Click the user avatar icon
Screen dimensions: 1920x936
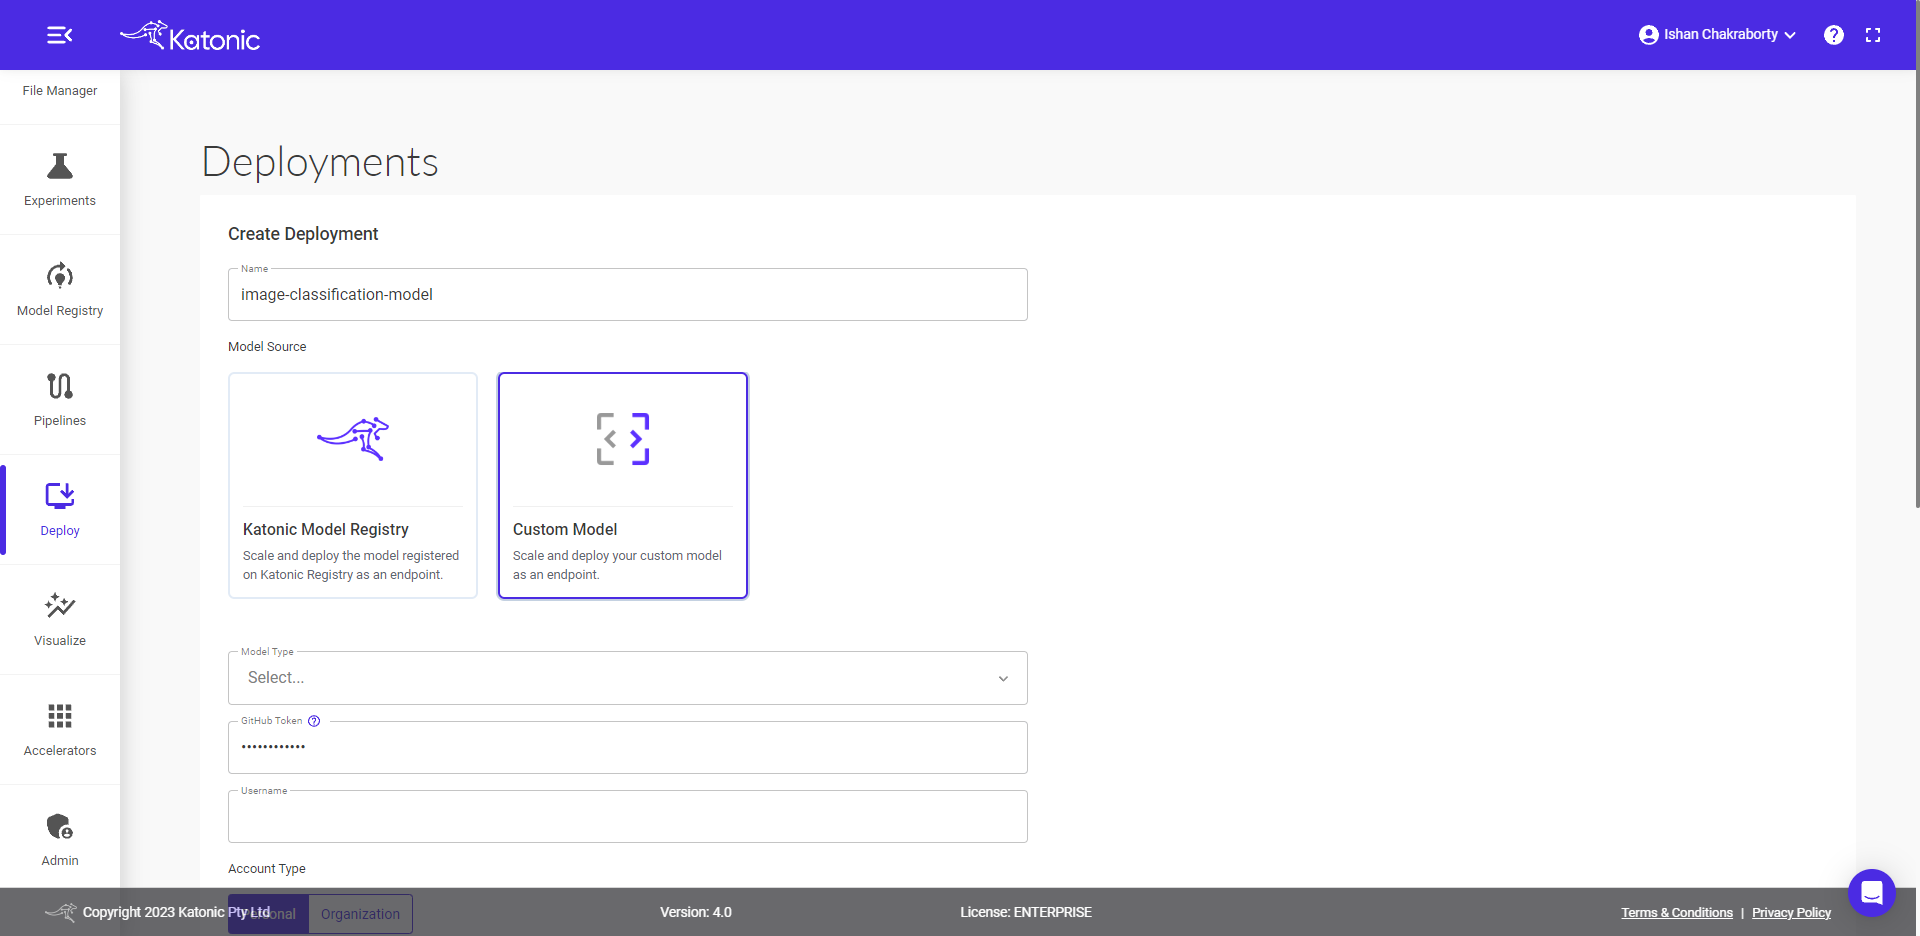coord(1648,35)
